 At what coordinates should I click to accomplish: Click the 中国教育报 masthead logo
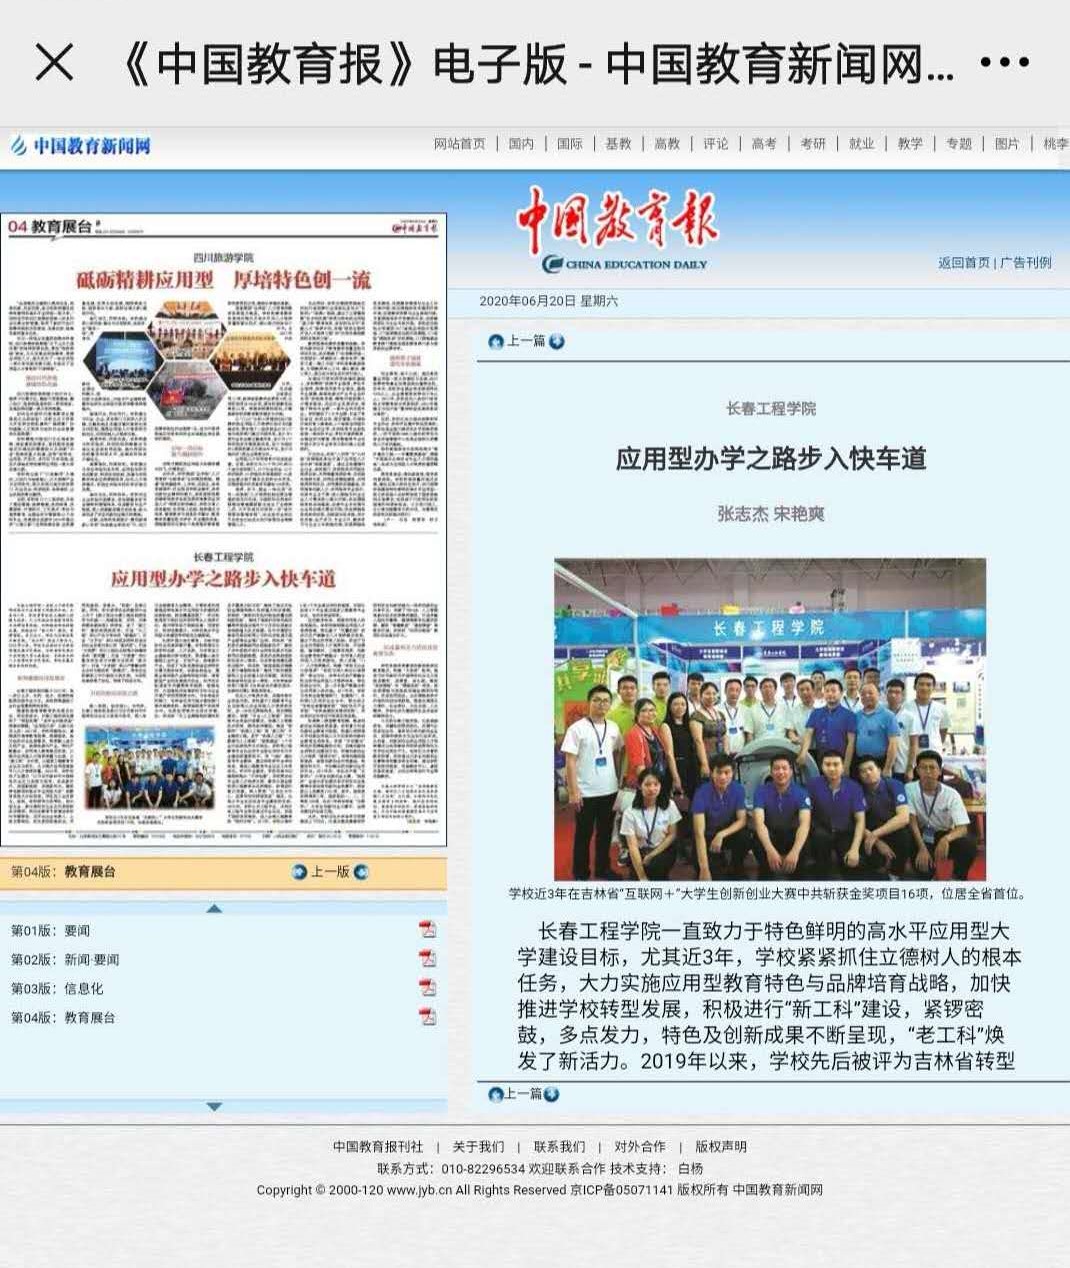[617, 231]
